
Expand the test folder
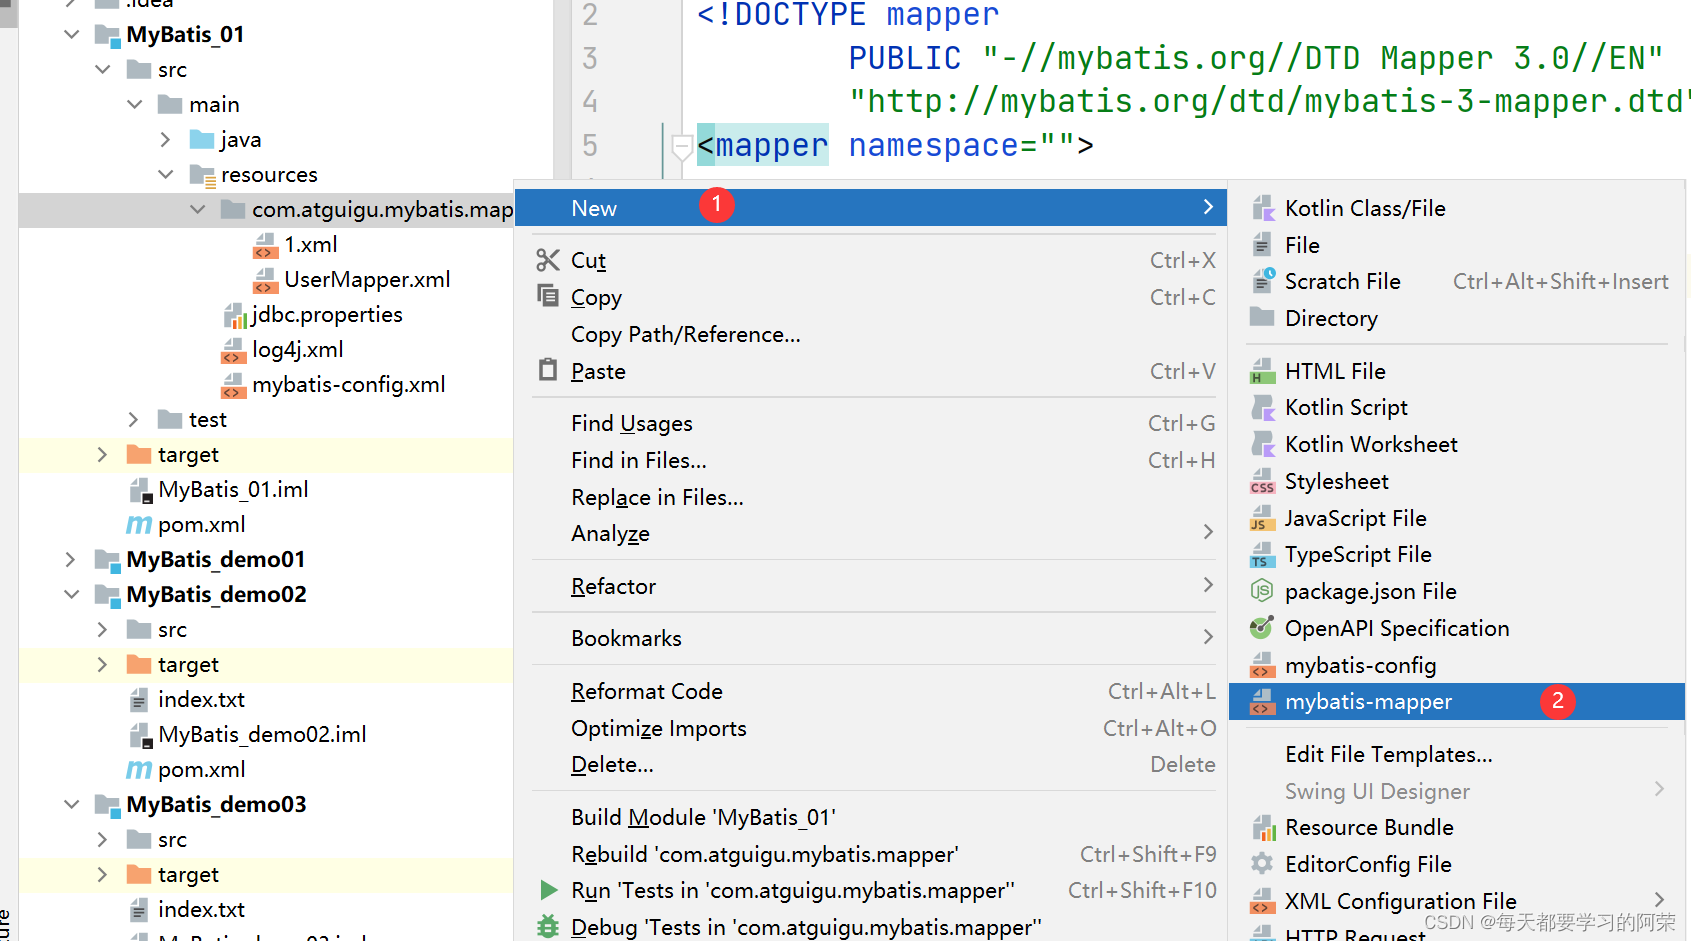tap(134, 420)
